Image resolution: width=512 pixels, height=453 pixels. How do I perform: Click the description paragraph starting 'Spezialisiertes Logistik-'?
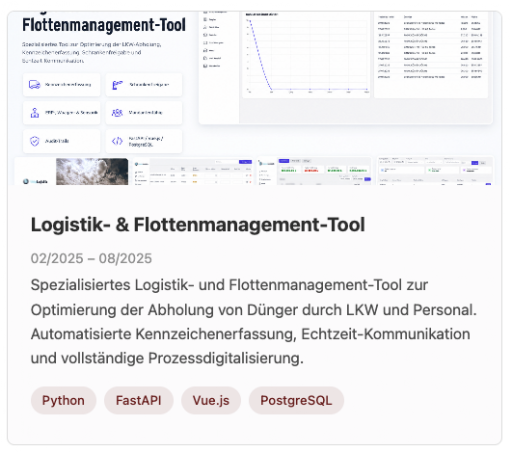[x=254, y=322]
